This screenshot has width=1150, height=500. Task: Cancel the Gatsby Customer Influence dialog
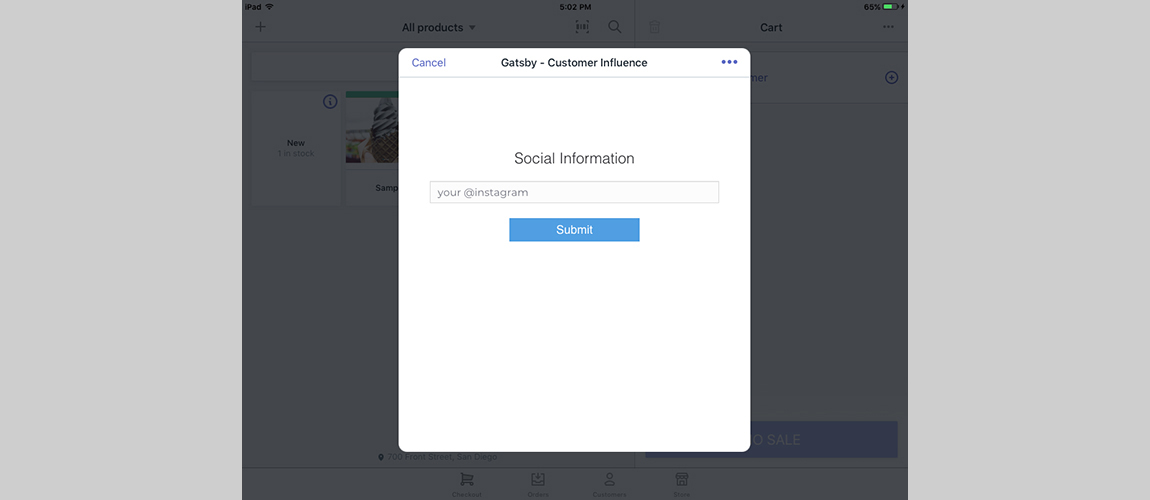(428, 63)
